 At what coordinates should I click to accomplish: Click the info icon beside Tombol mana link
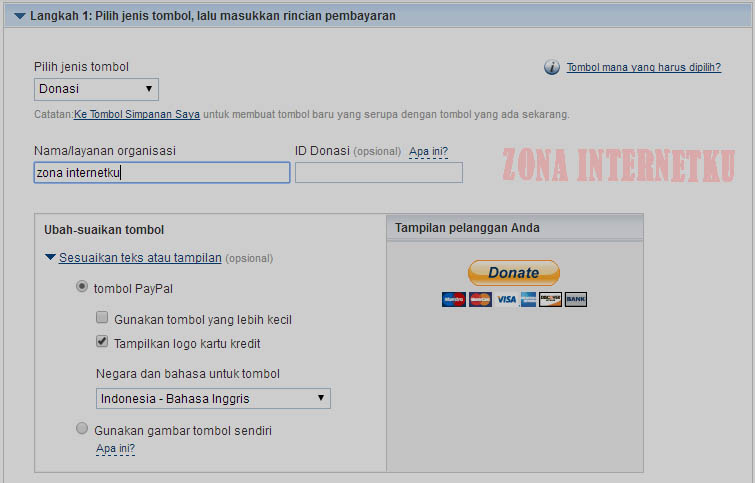(x=552, y=67)
